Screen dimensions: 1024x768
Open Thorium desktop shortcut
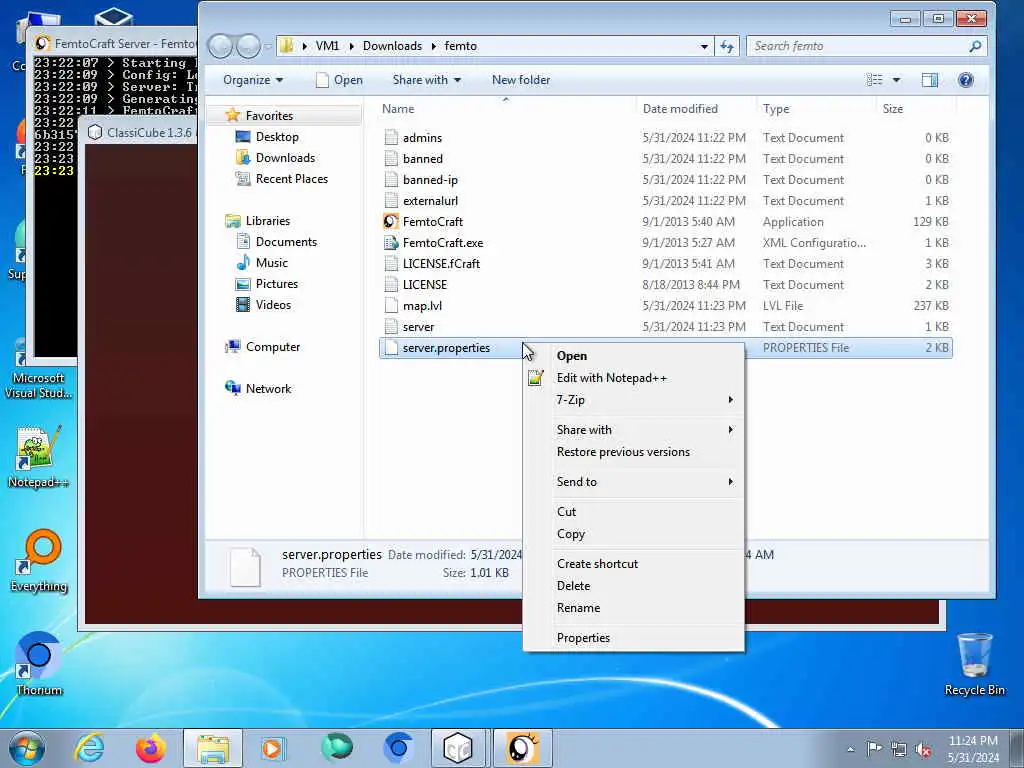[39, 664]
